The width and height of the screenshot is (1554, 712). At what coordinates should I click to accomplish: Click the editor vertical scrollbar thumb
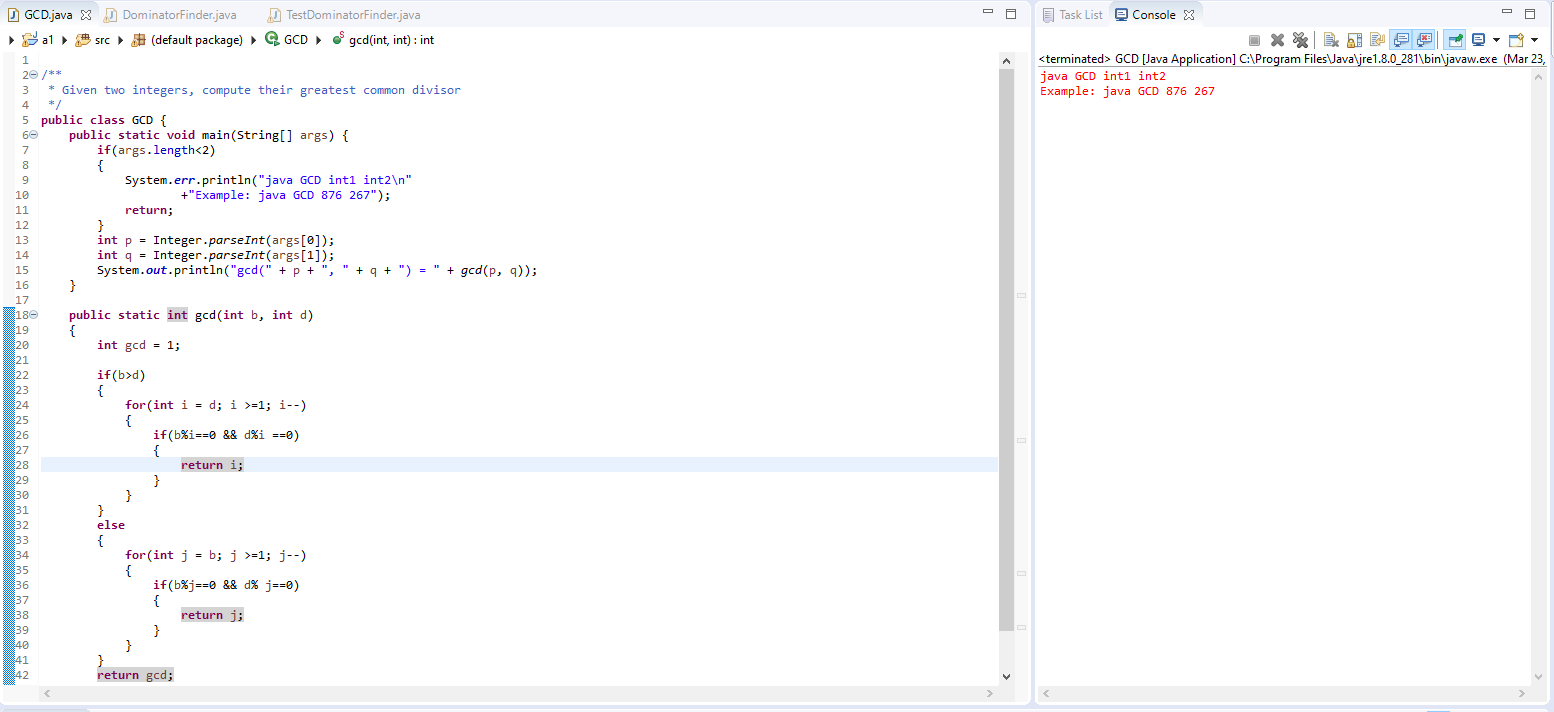pos(1006,350)
